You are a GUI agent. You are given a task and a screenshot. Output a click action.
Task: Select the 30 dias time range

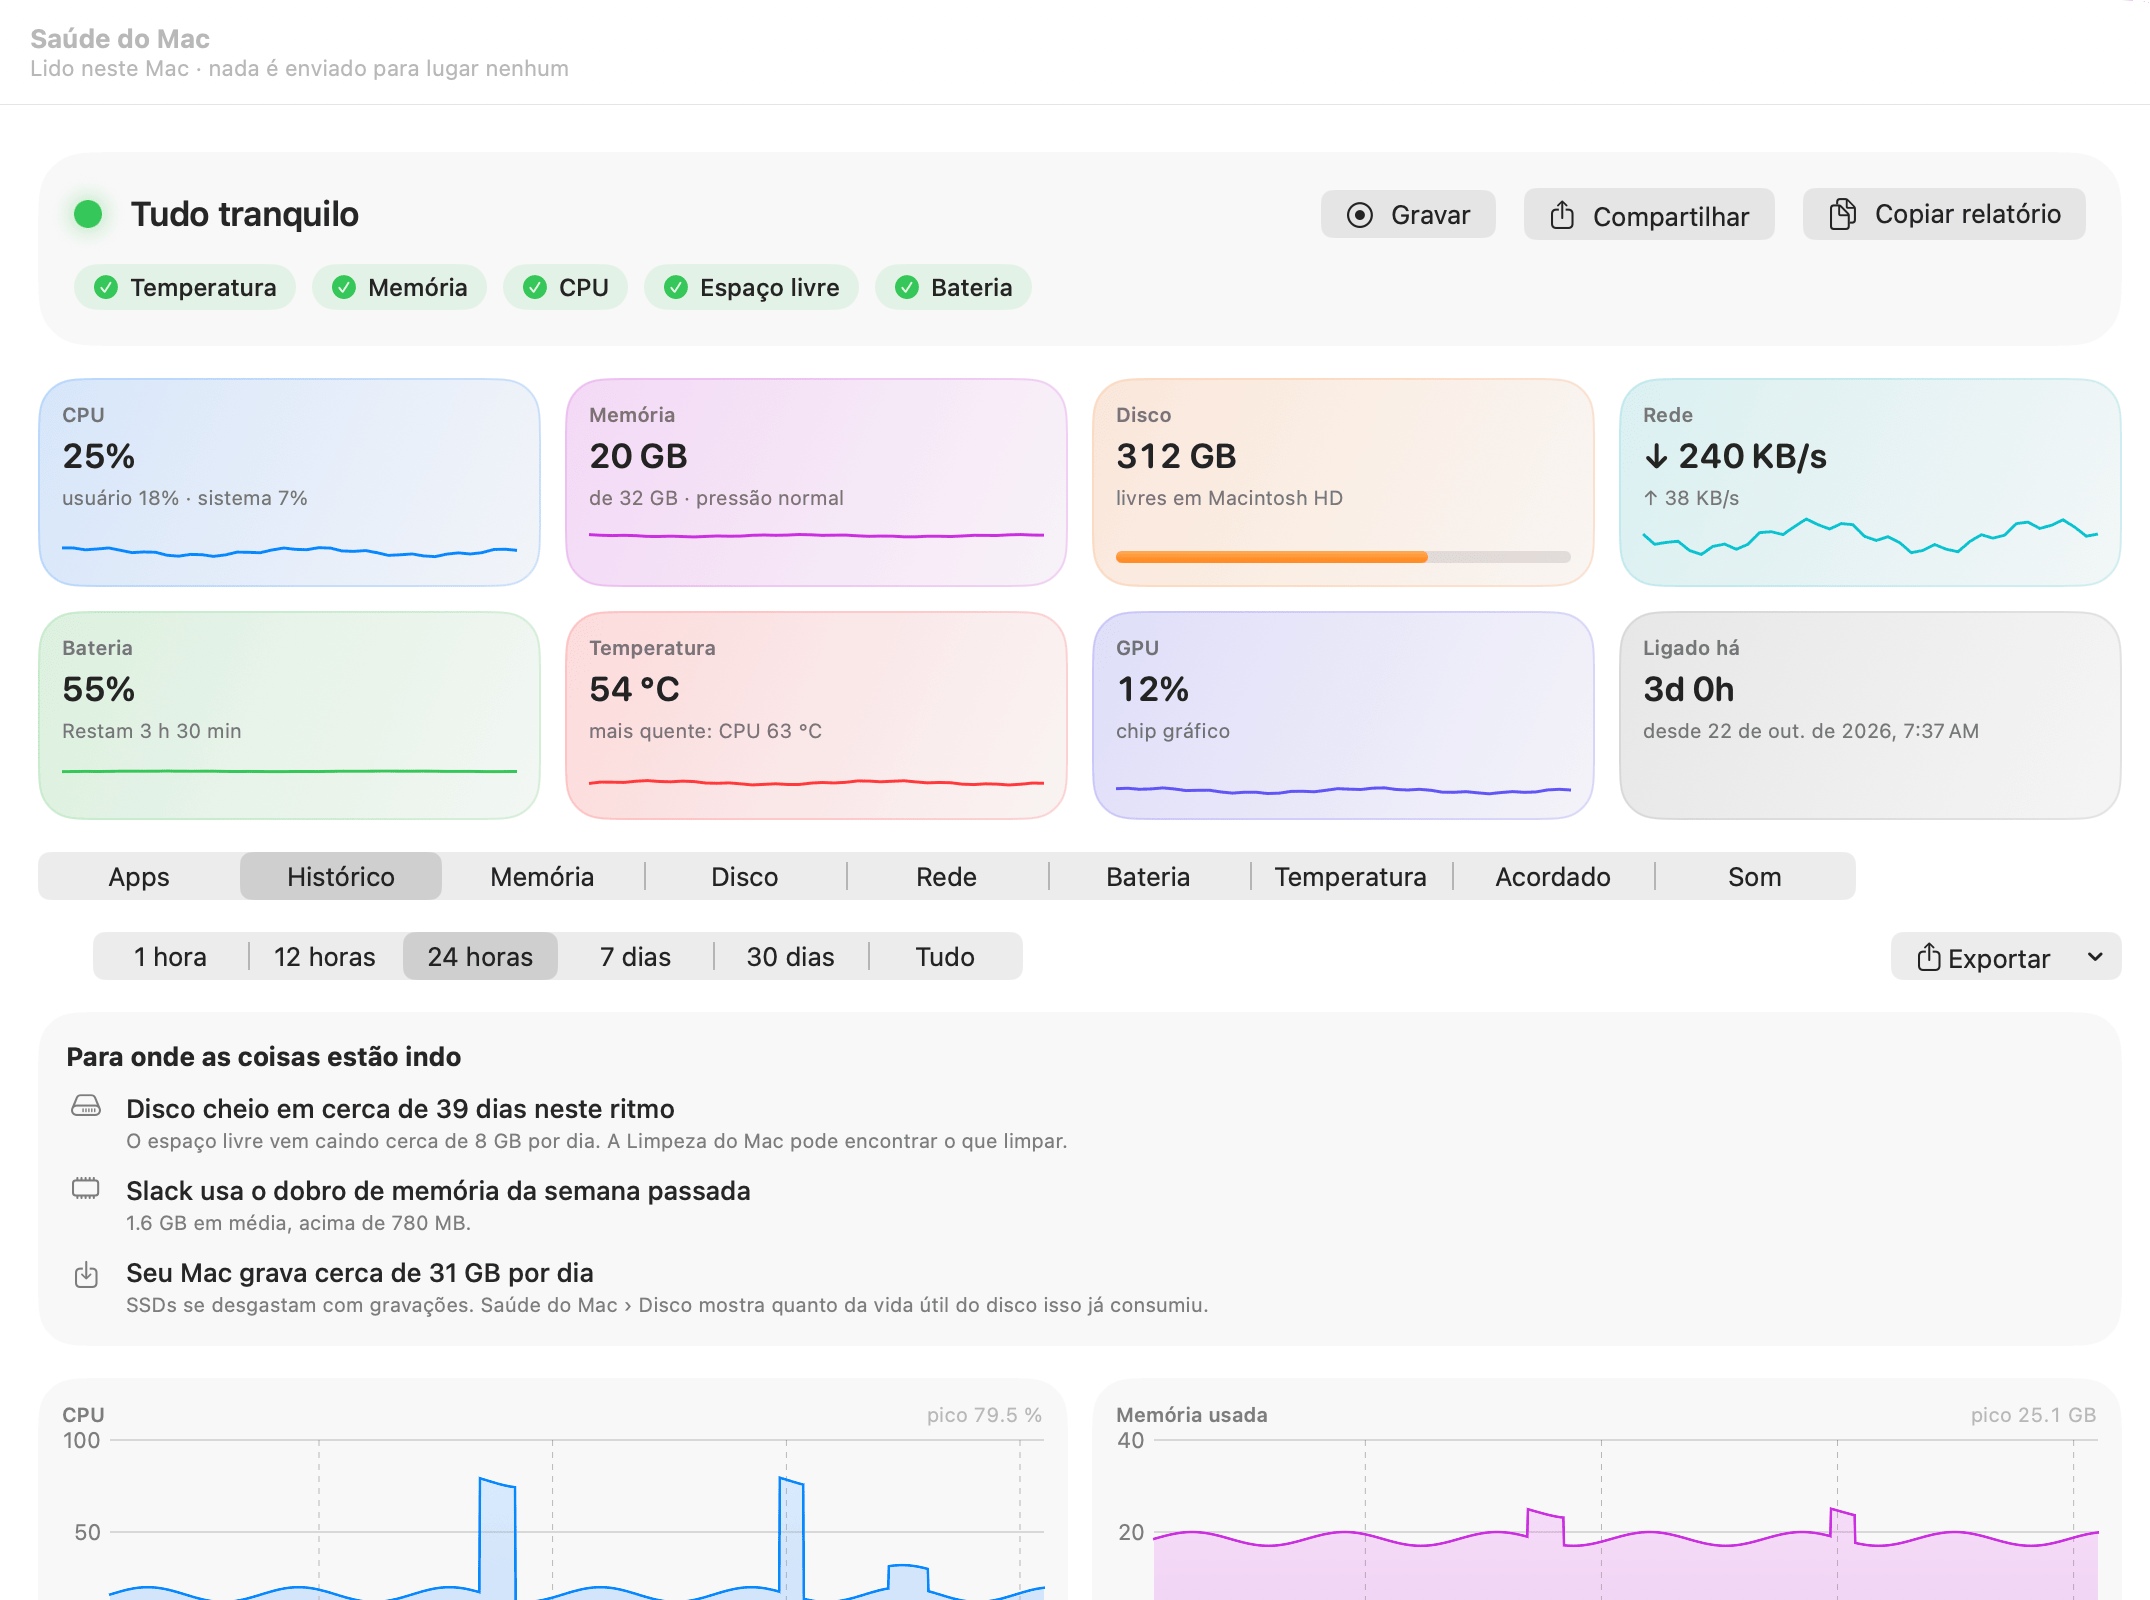click(x=790, y=957)
